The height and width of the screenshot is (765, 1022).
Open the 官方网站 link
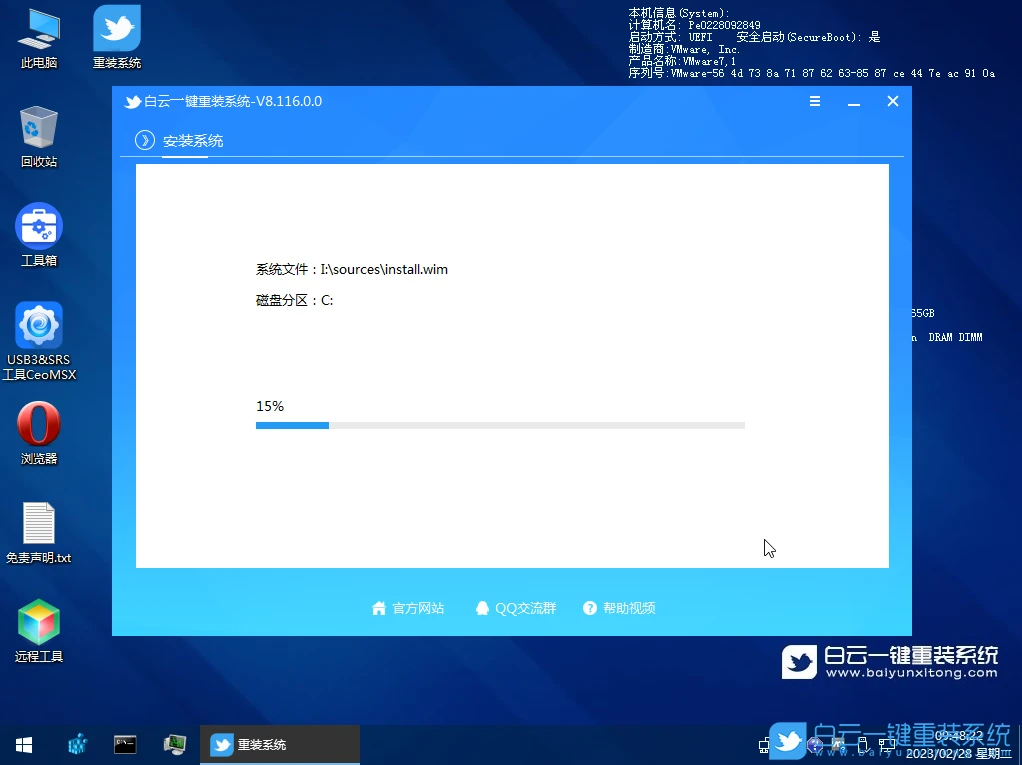coord(408,608)
